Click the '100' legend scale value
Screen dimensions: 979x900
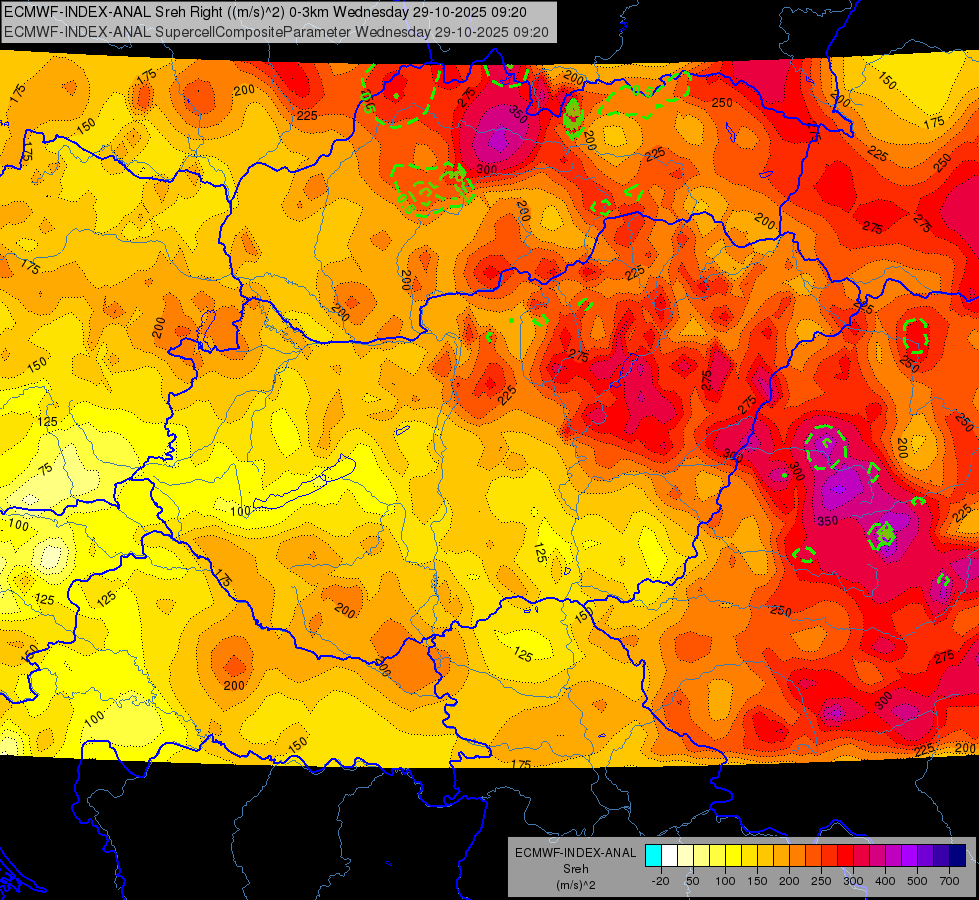pos(725,881)
